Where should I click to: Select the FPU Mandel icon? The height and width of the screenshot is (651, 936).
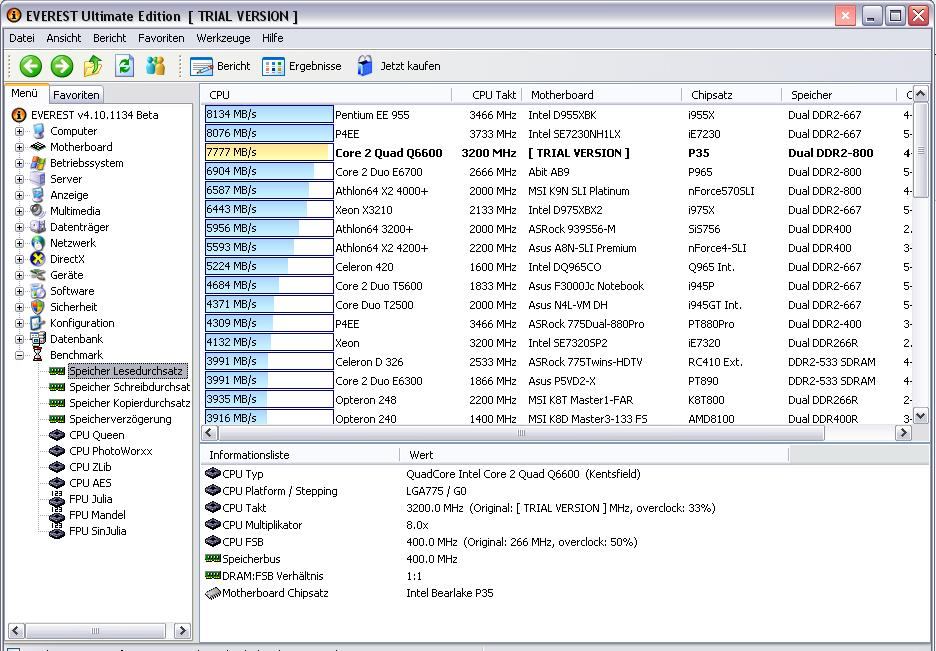point(57,515)
